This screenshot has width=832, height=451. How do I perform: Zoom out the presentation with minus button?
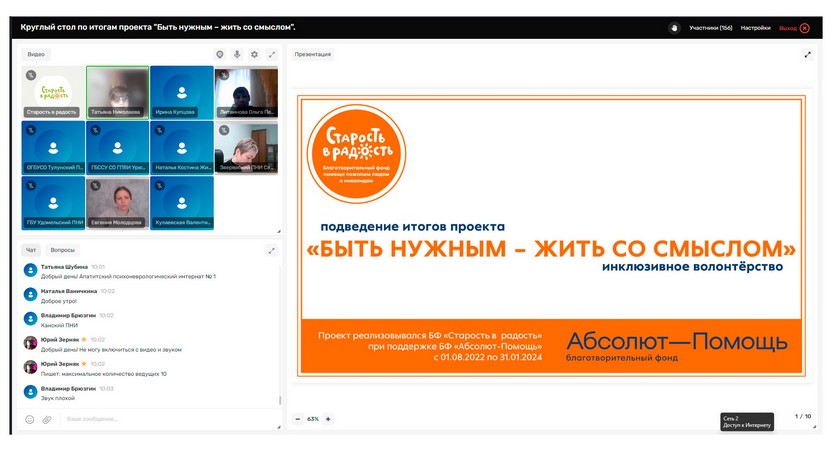298,419
